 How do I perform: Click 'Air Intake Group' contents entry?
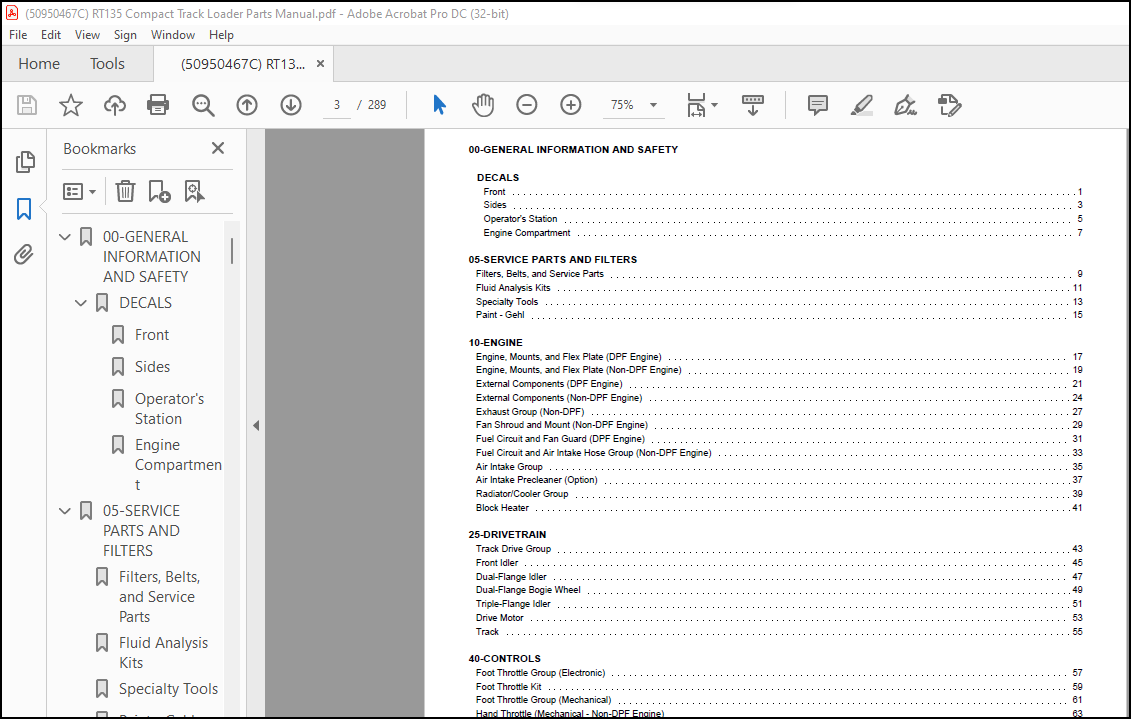[x=509, y=467]
